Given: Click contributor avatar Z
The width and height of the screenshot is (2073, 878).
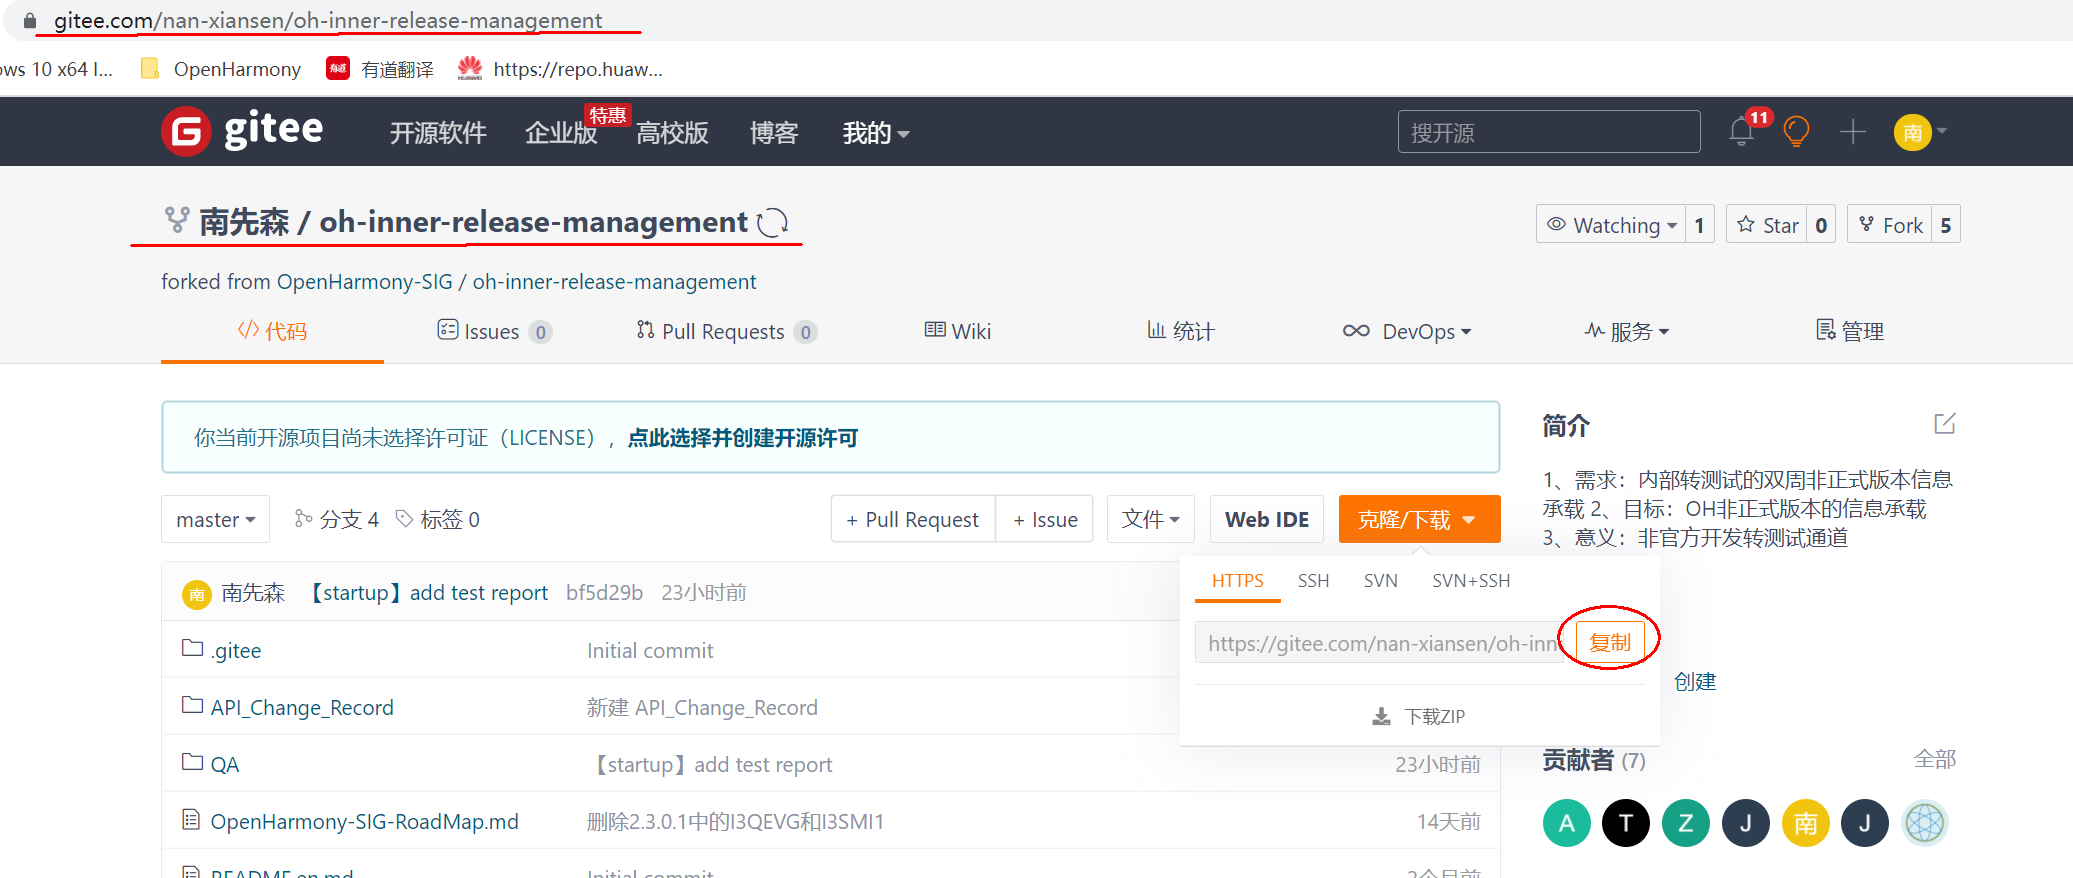Looking at the screenshot, I should [x=1686, y=823].
